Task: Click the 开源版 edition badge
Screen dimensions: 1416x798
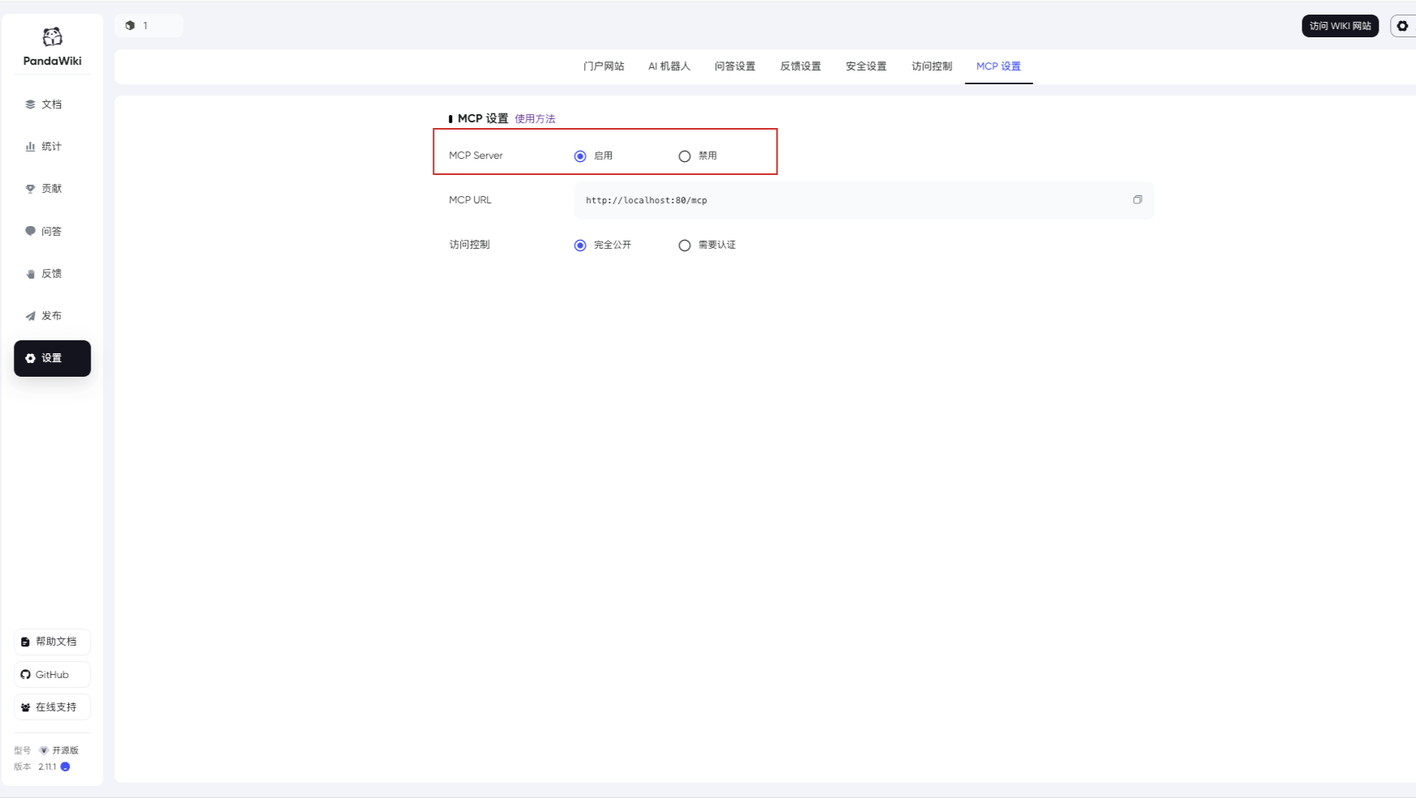Action: coord(59,750)
